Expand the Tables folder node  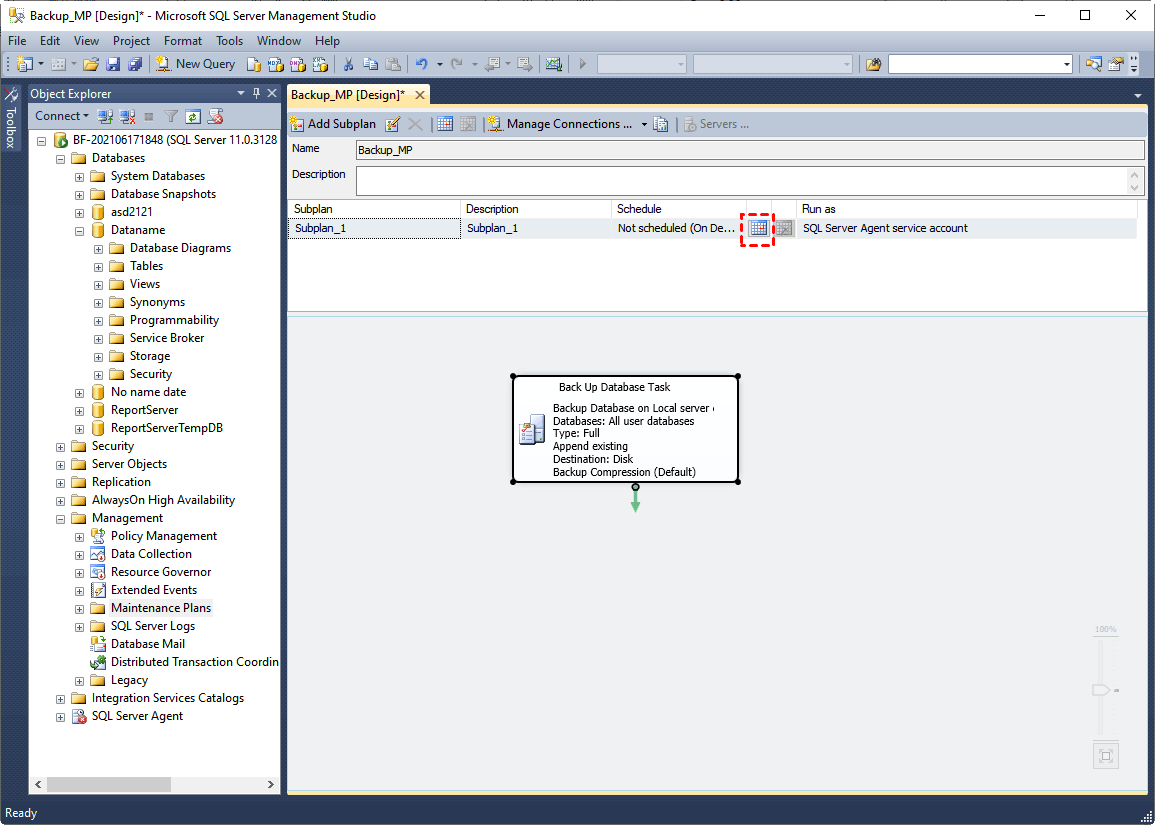99,267
